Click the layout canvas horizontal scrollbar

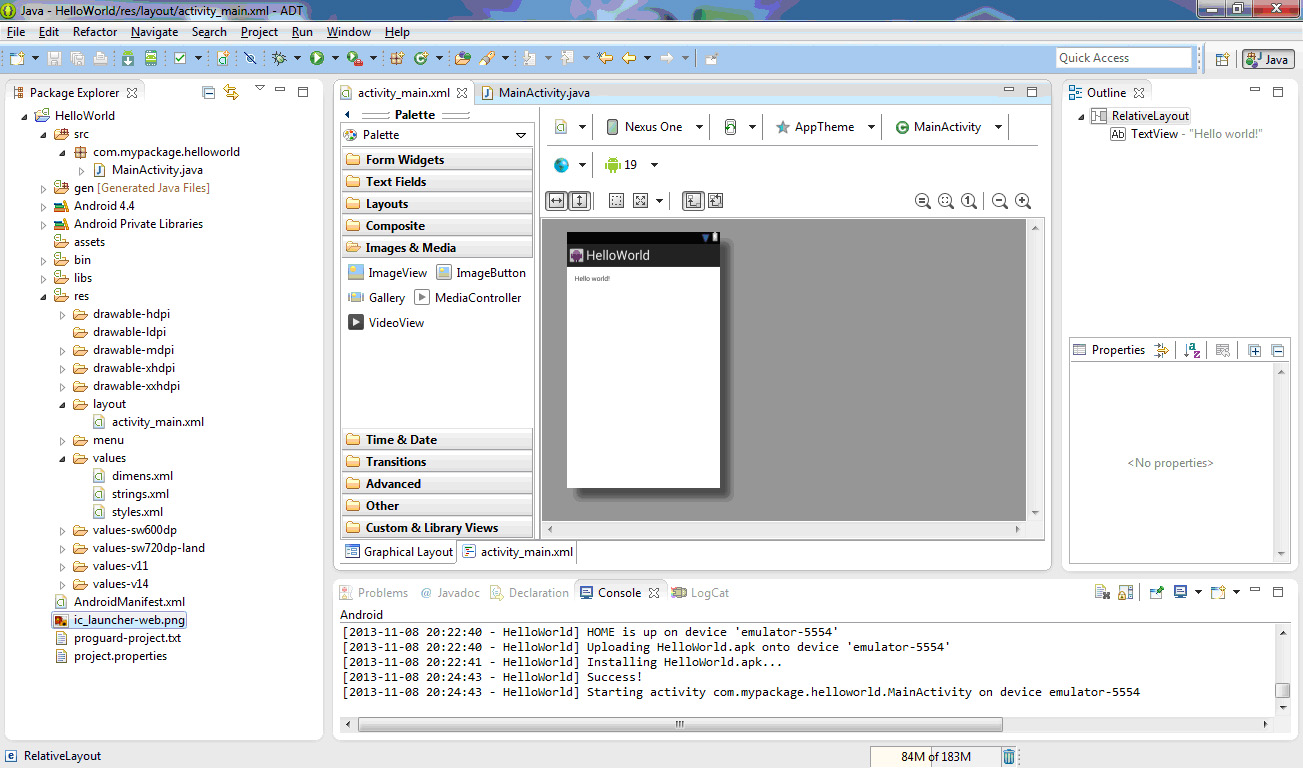(x=783, y=528)
